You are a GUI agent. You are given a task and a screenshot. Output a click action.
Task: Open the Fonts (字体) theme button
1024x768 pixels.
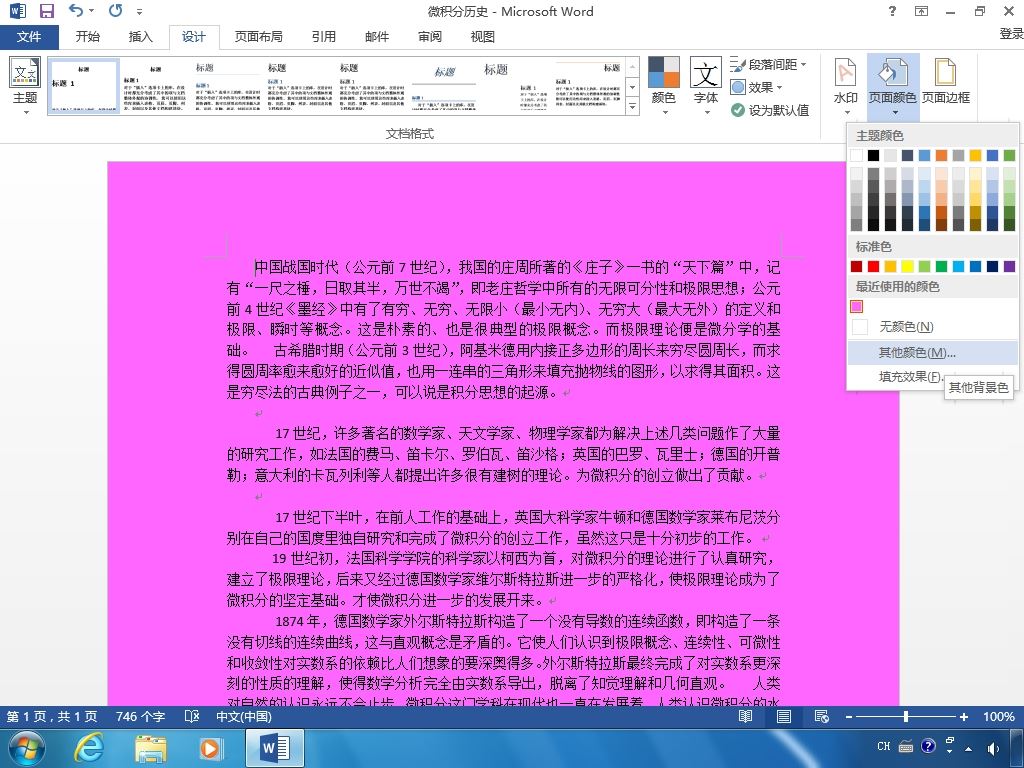(x=705, y=86)
